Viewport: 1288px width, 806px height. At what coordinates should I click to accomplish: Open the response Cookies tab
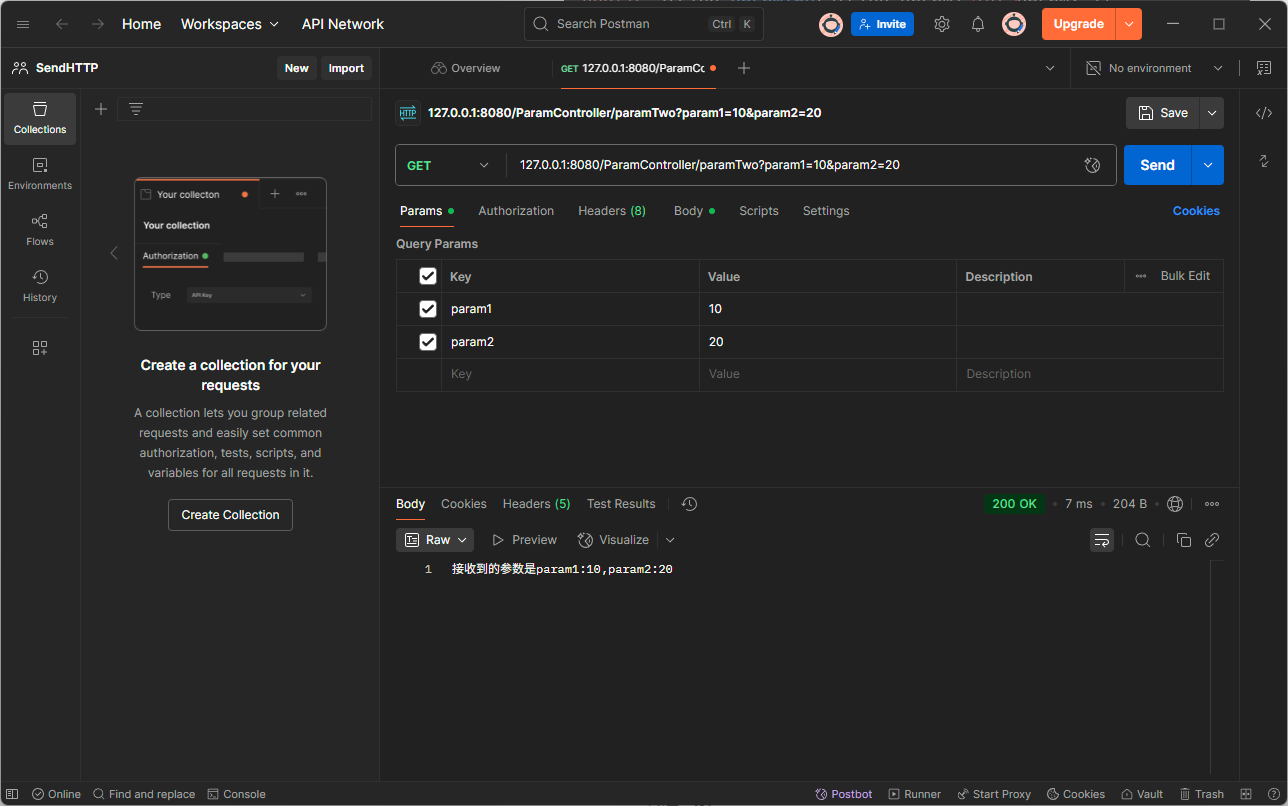click(x=464, y=504)
